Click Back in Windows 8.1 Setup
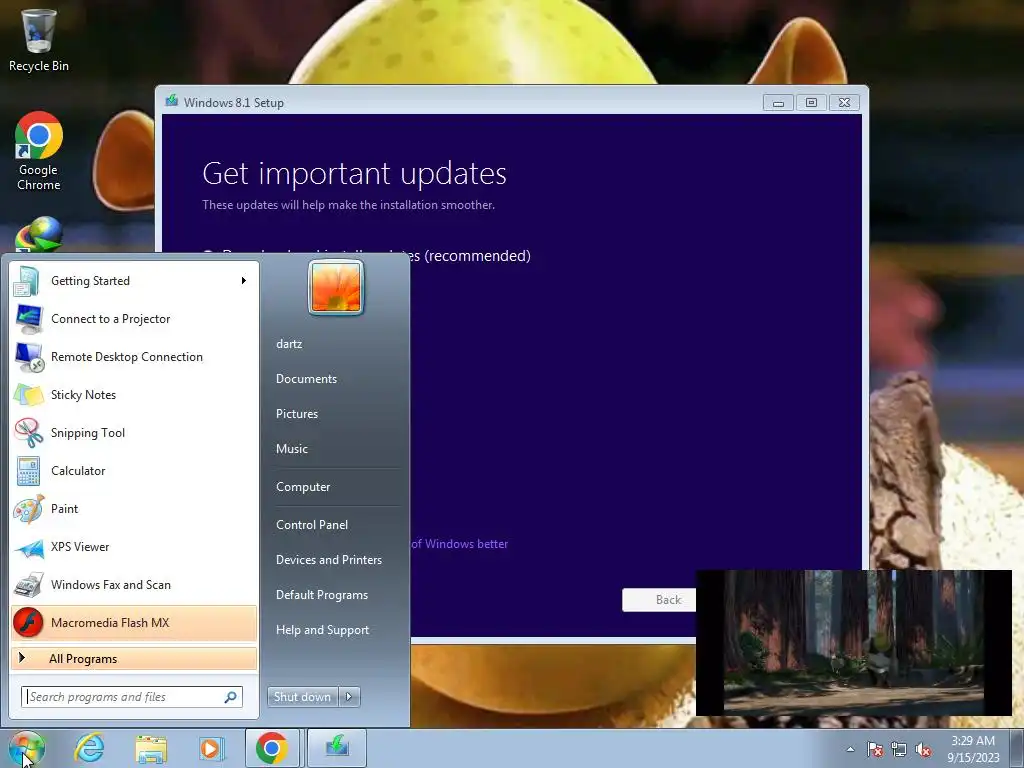The width and height of the screenshot is (1024, 768). coord(658,600)
